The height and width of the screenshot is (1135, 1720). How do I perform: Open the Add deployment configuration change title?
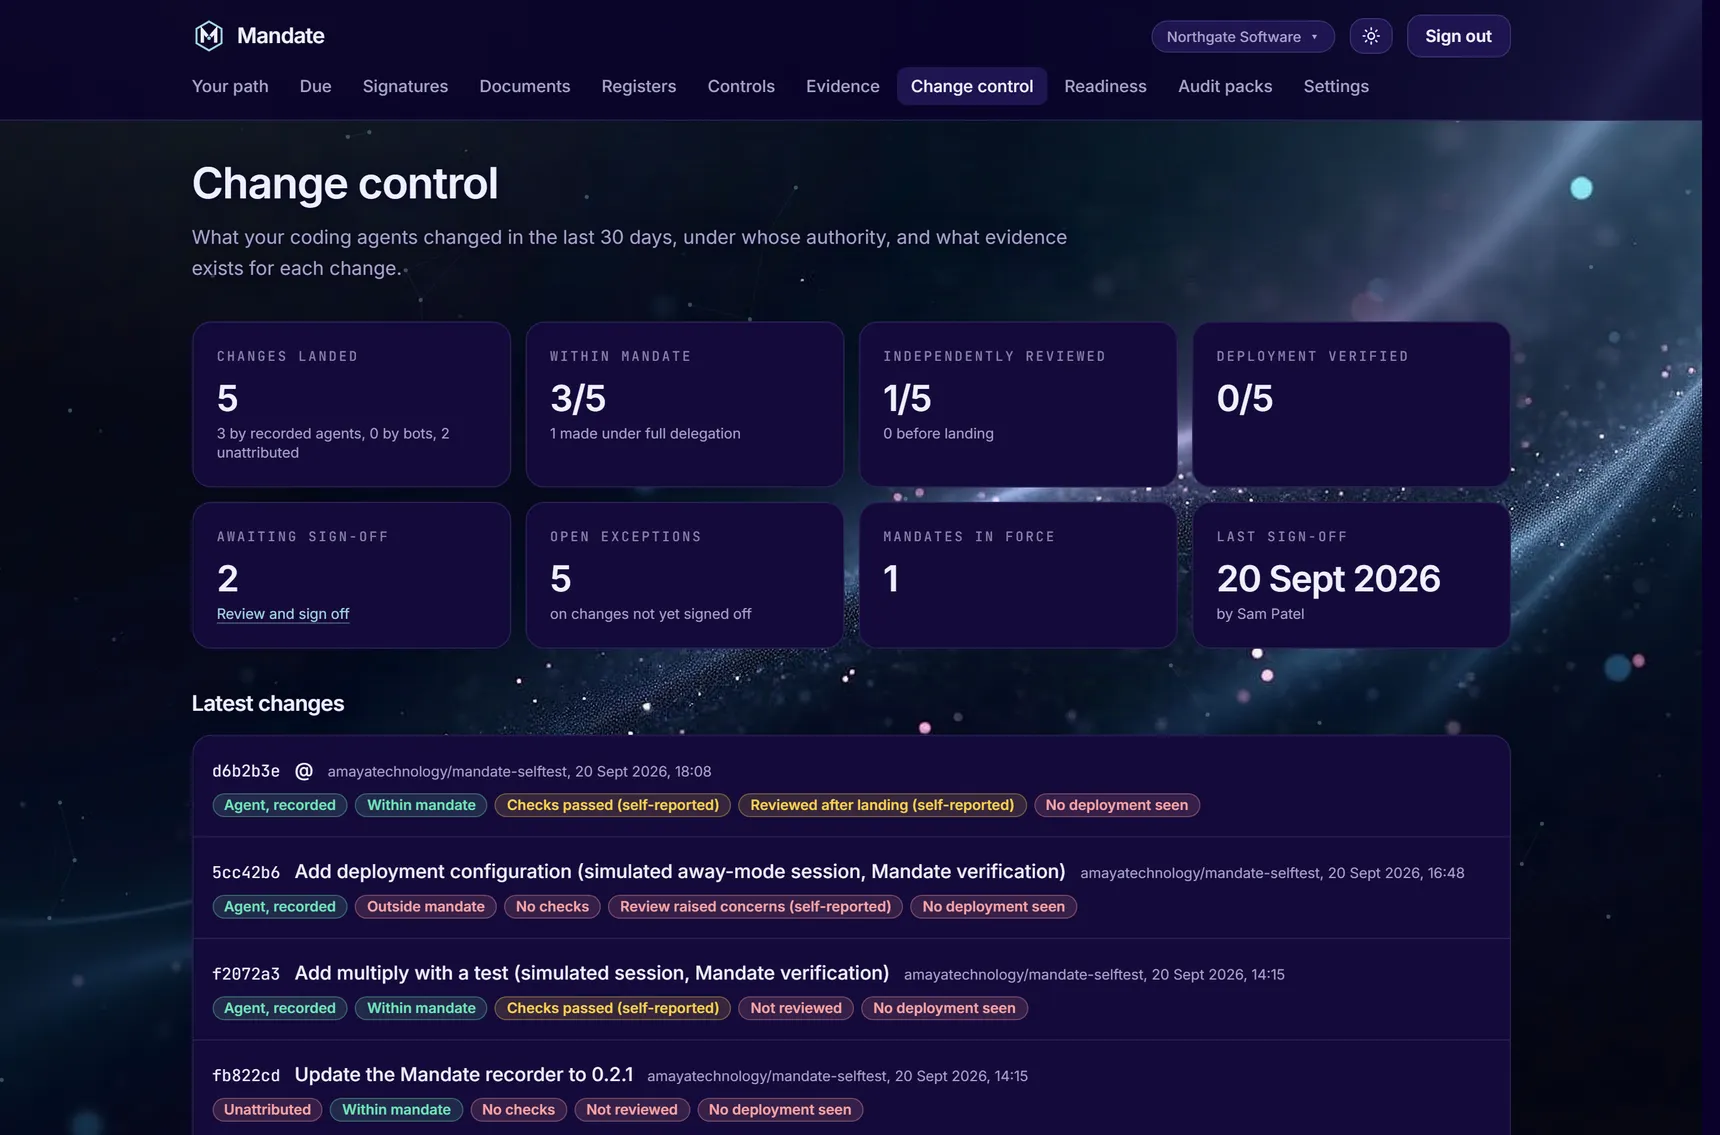point(680,872)
